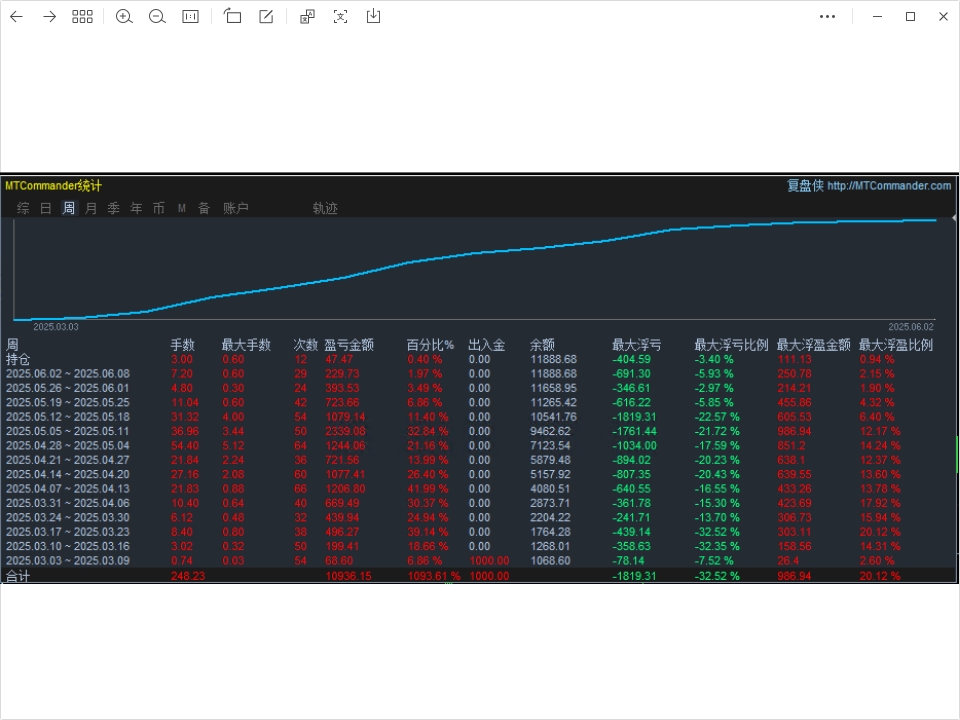This screenshot has height=720, width=960.
Task: Open the edit image pencil icon
Action: click(x=266, y=17)
